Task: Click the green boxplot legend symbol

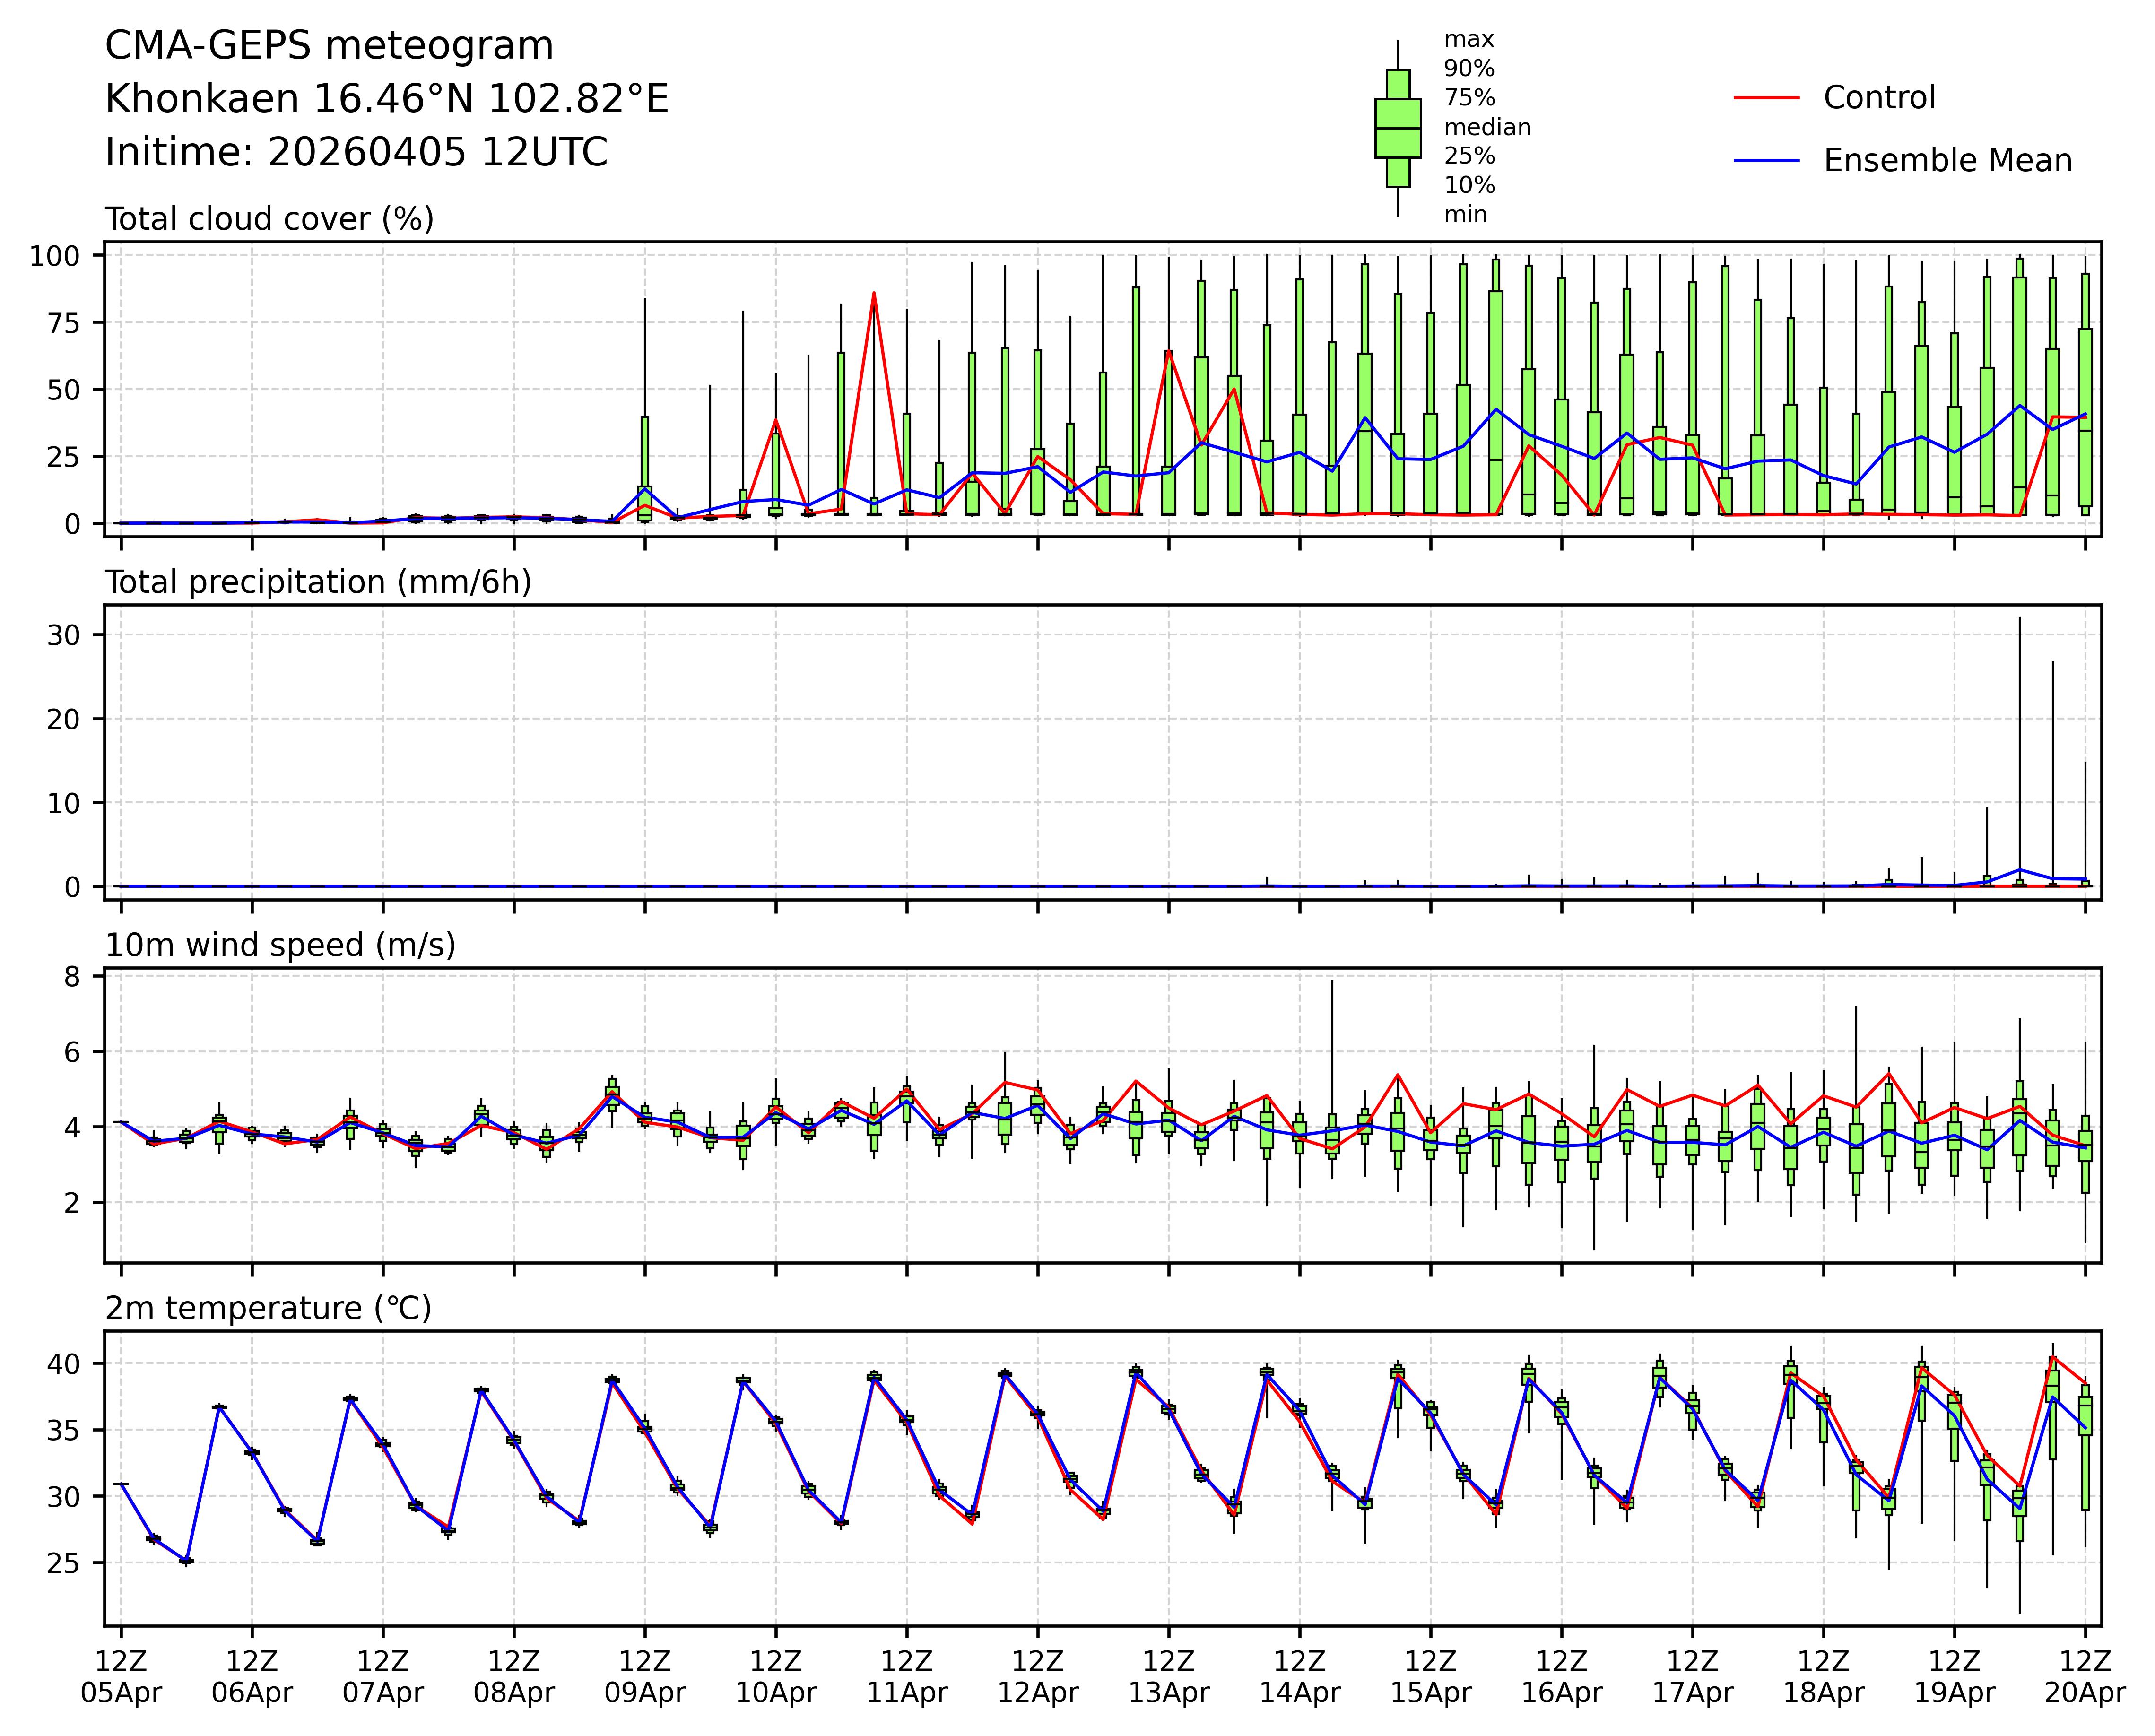Action: click(1397, 128)
